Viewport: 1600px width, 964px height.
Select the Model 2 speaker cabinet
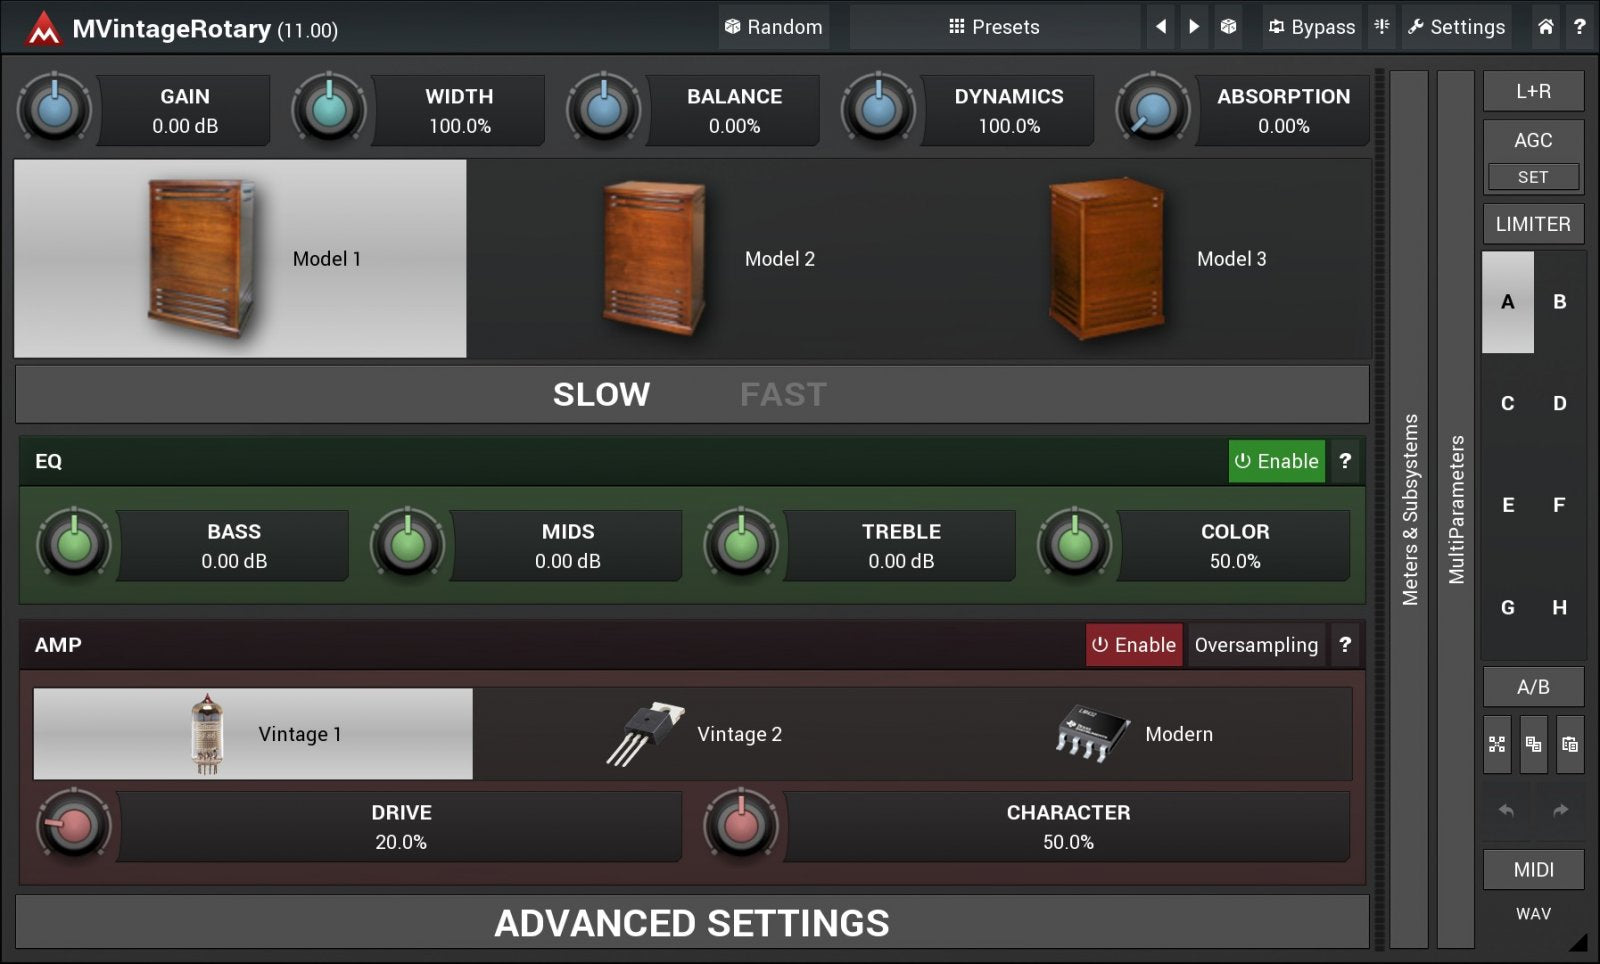[x=710, y=259]
